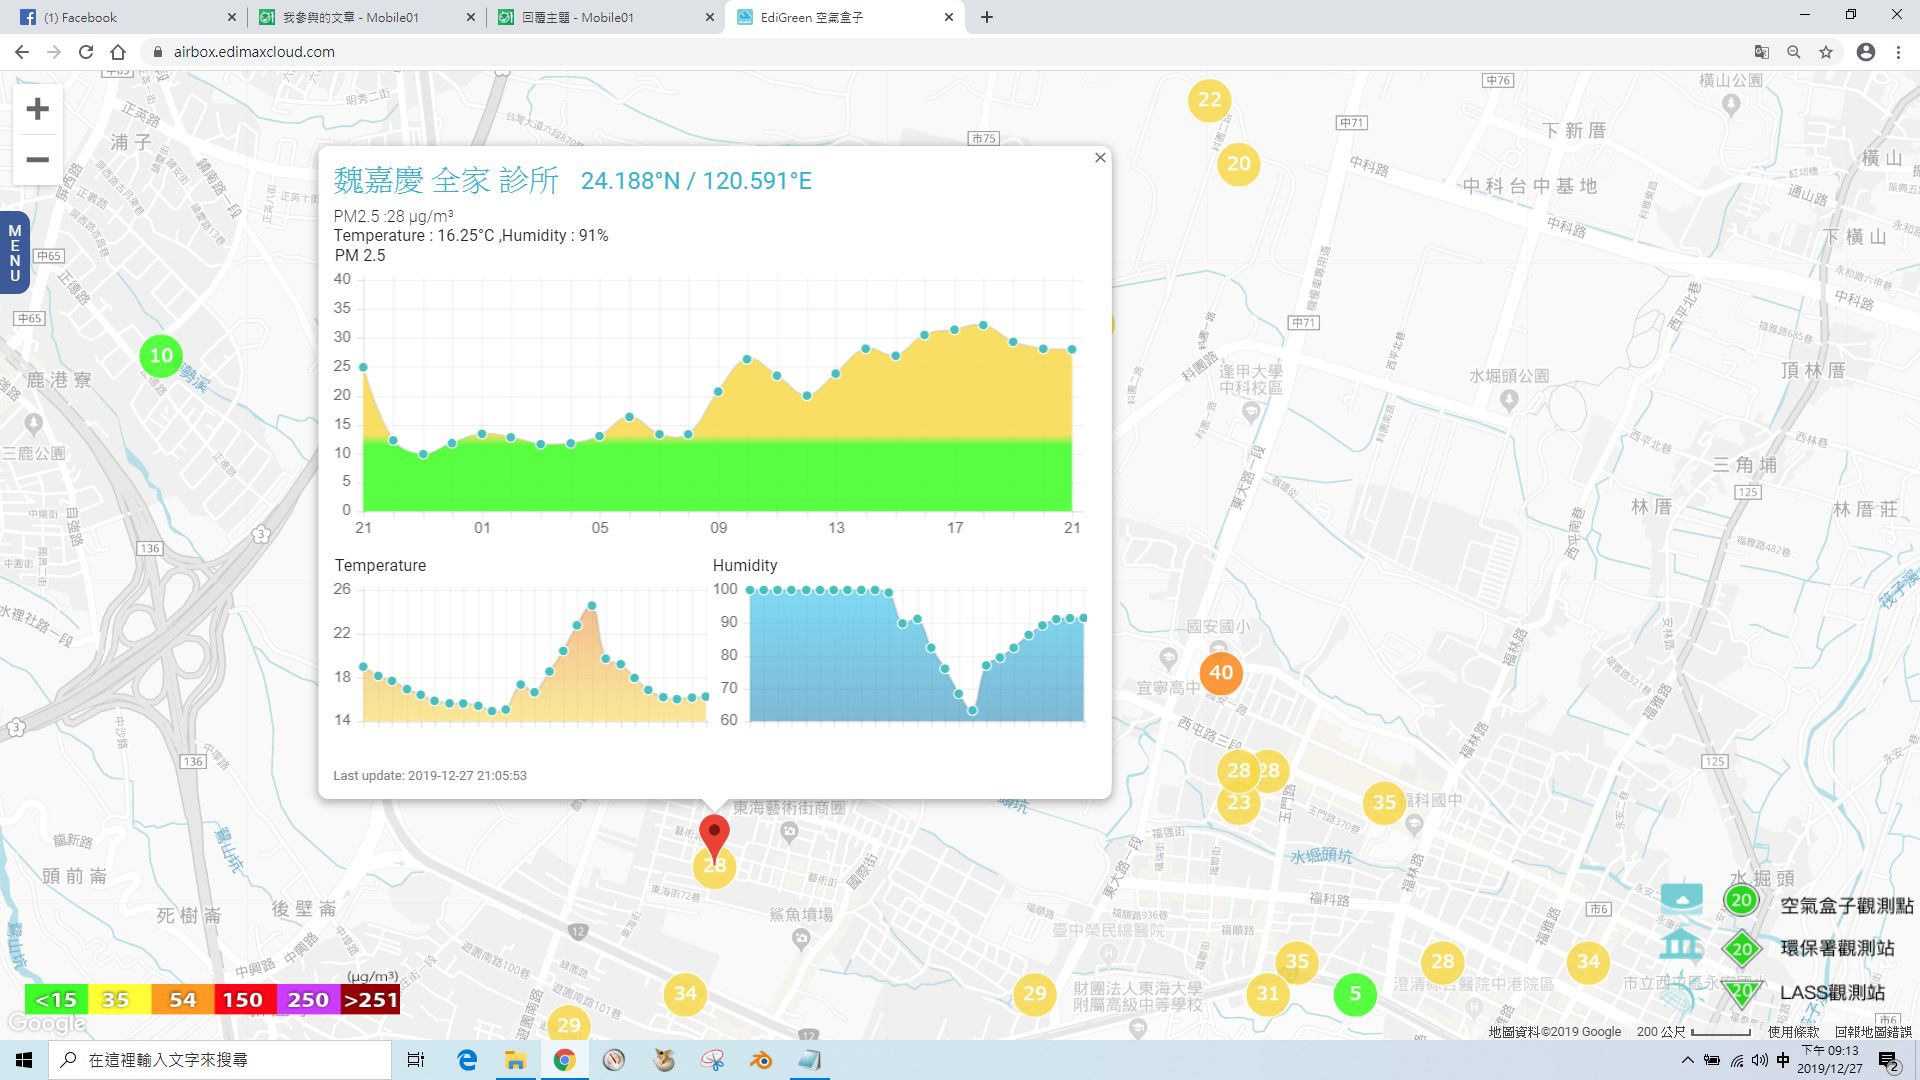Click the Last update timestamp text
The width and height of the screenshot is (1920, 1080).
pos(430,775)
